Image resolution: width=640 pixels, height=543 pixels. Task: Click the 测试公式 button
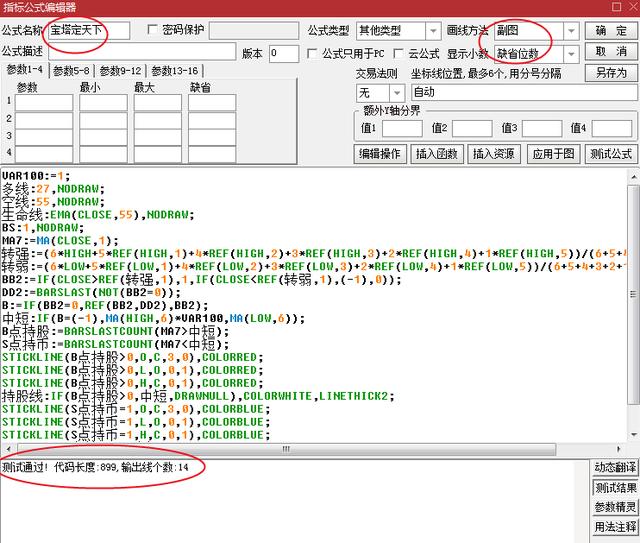point(610,154)
